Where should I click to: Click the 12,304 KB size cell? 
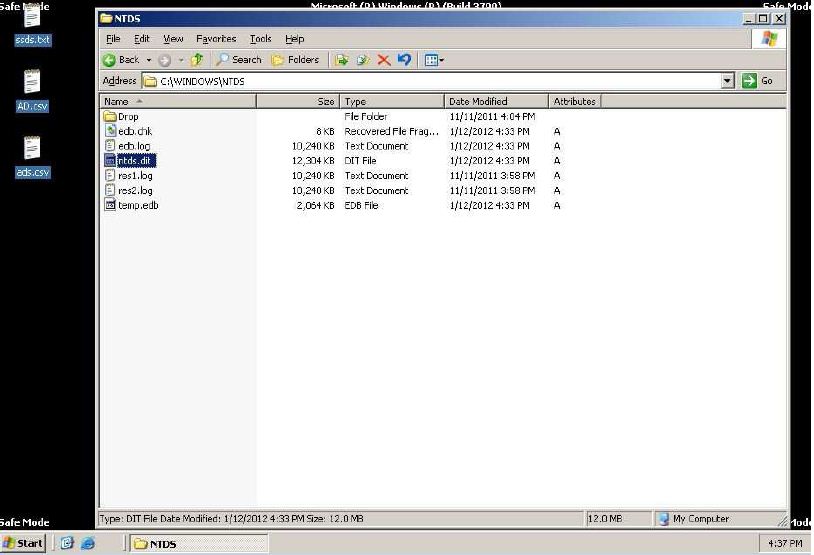click(313, 161)
